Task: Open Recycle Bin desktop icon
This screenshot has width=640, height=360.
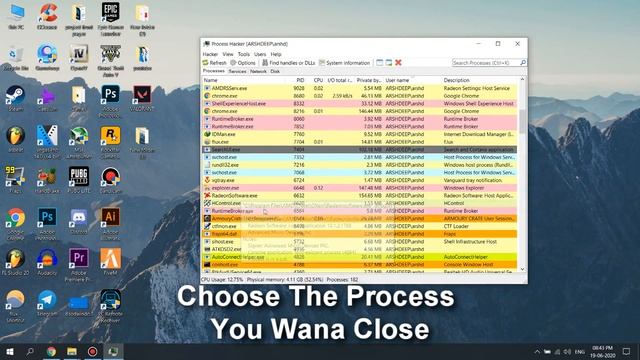Action: [x=16, y=58]
